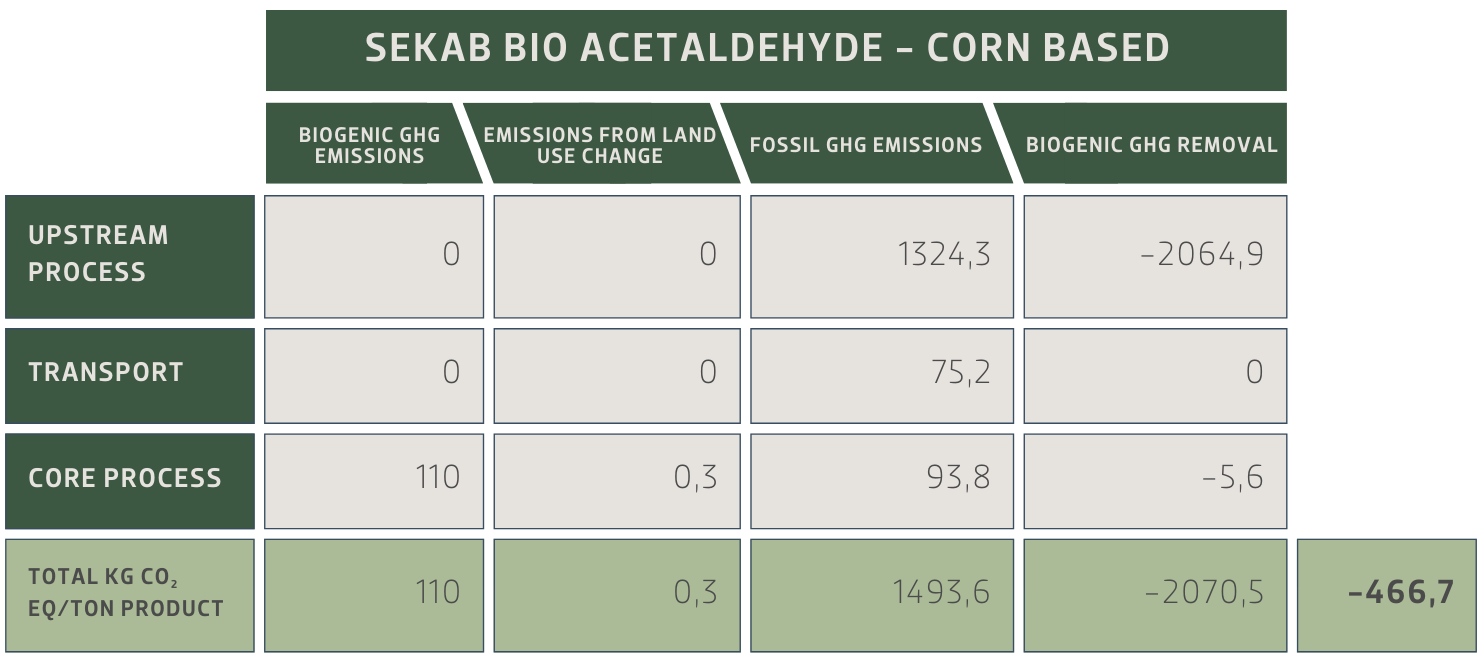This screenshot has height=655, width=1482.
Task: Click the 1493,6 total fossil emissions cell
Action: pyautogui.click(x=881, y=594)
